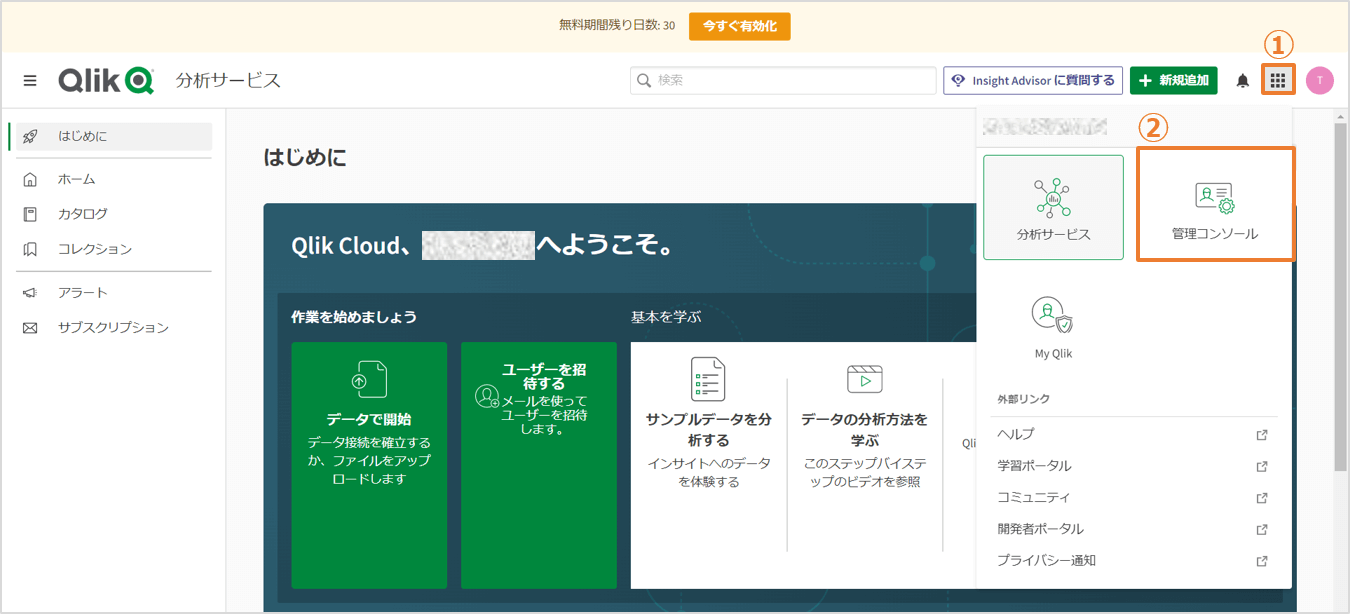Click the user profile avatar
This screenshot has width=1350, height=614.
1319,81
